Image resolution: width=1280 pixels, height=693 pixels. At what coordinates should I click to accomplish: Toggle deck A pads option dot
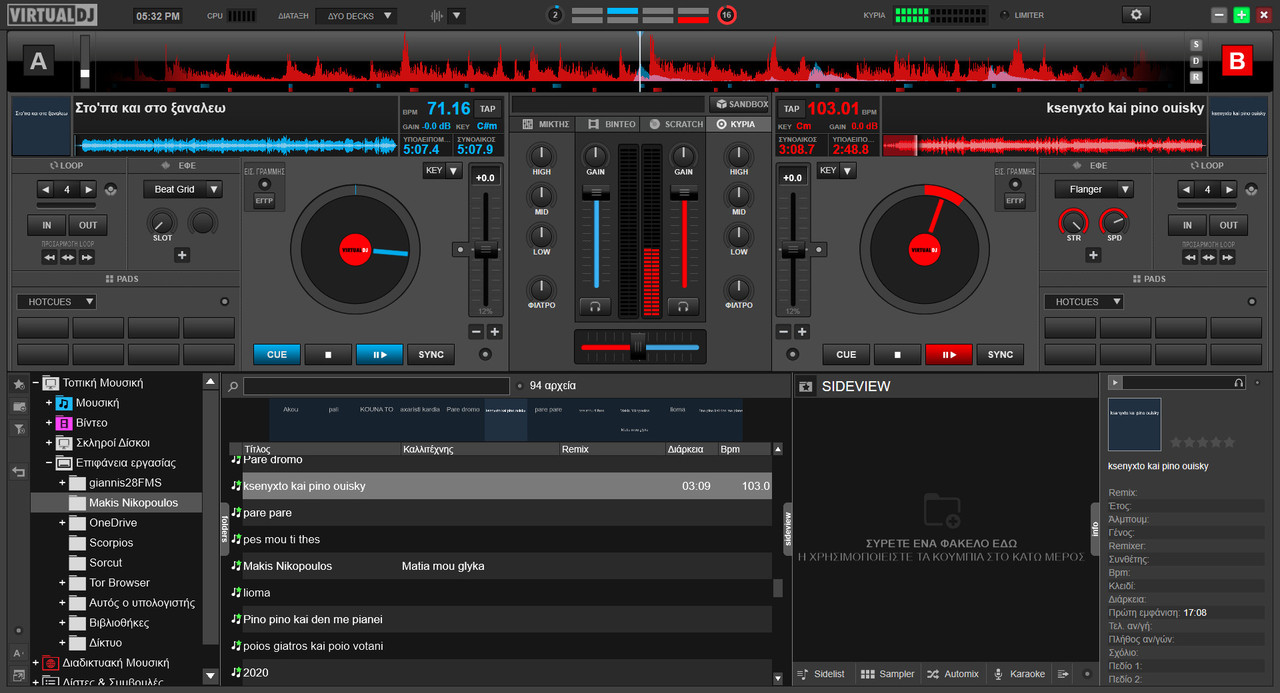[x=224, y=301]
